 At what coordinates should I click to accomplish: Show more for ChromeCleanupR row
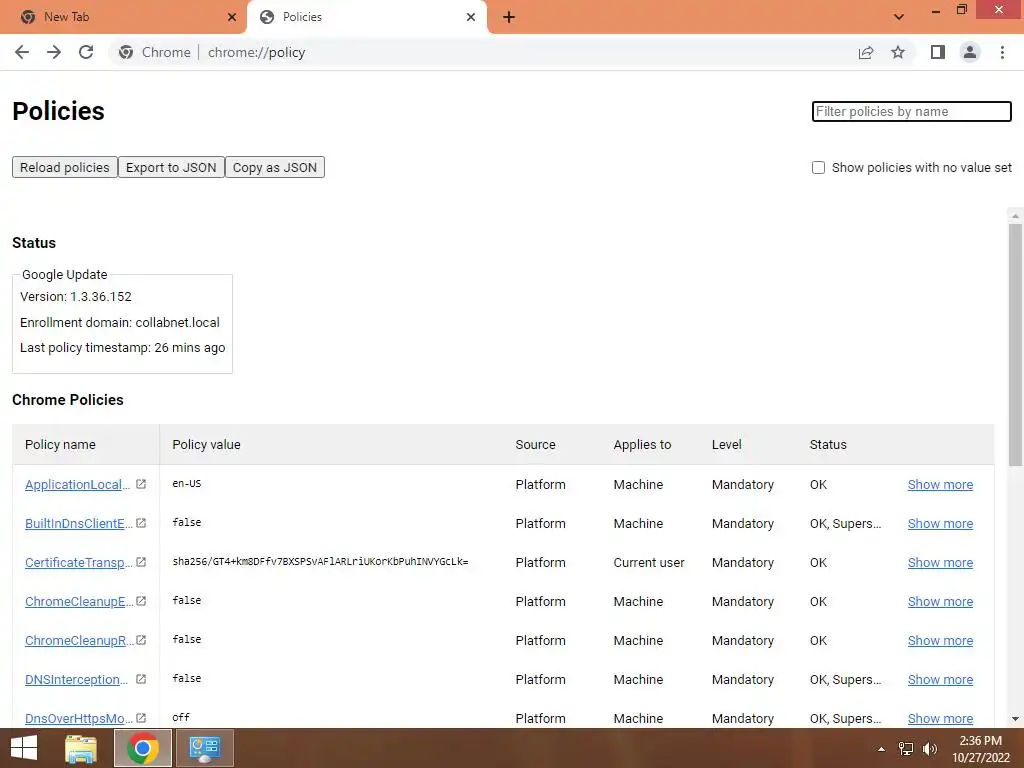(940, 641)
